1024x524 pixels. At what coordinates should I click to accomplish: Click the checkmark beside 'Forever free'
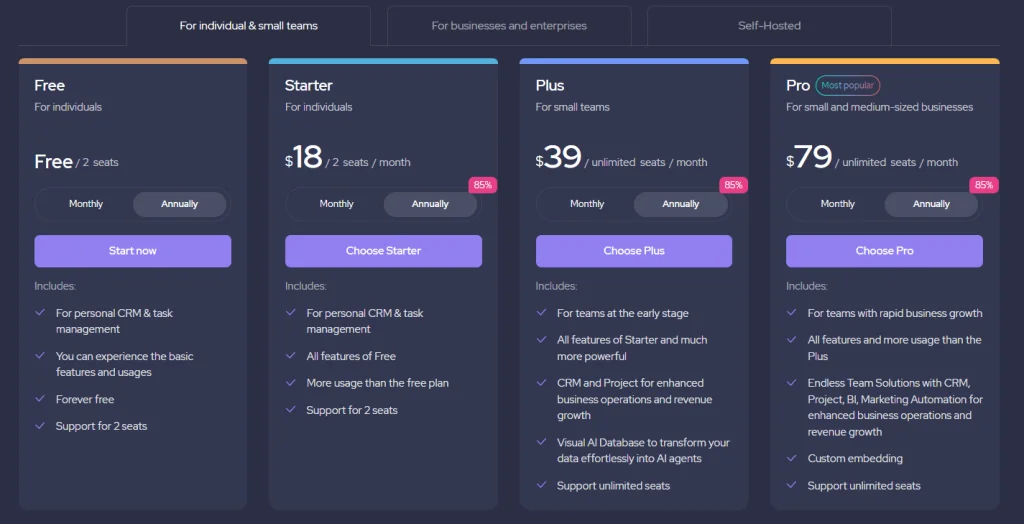pyautogui.click(x=40, y=399)
